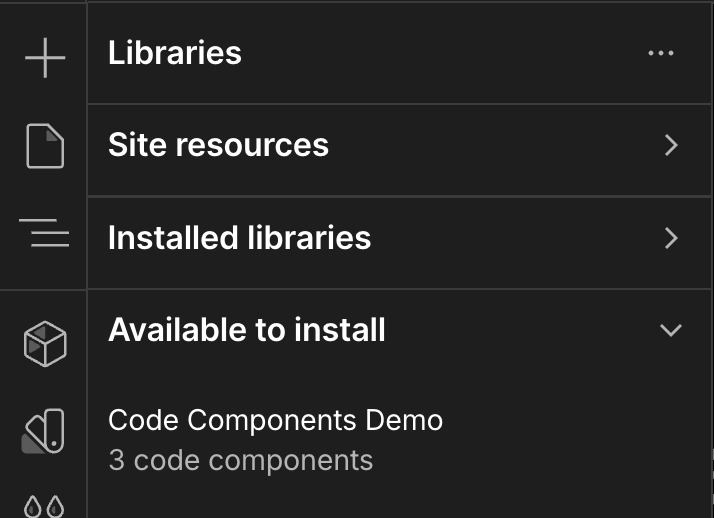Click the Installed libraries label
714x518 pixels.
(239, 238)
